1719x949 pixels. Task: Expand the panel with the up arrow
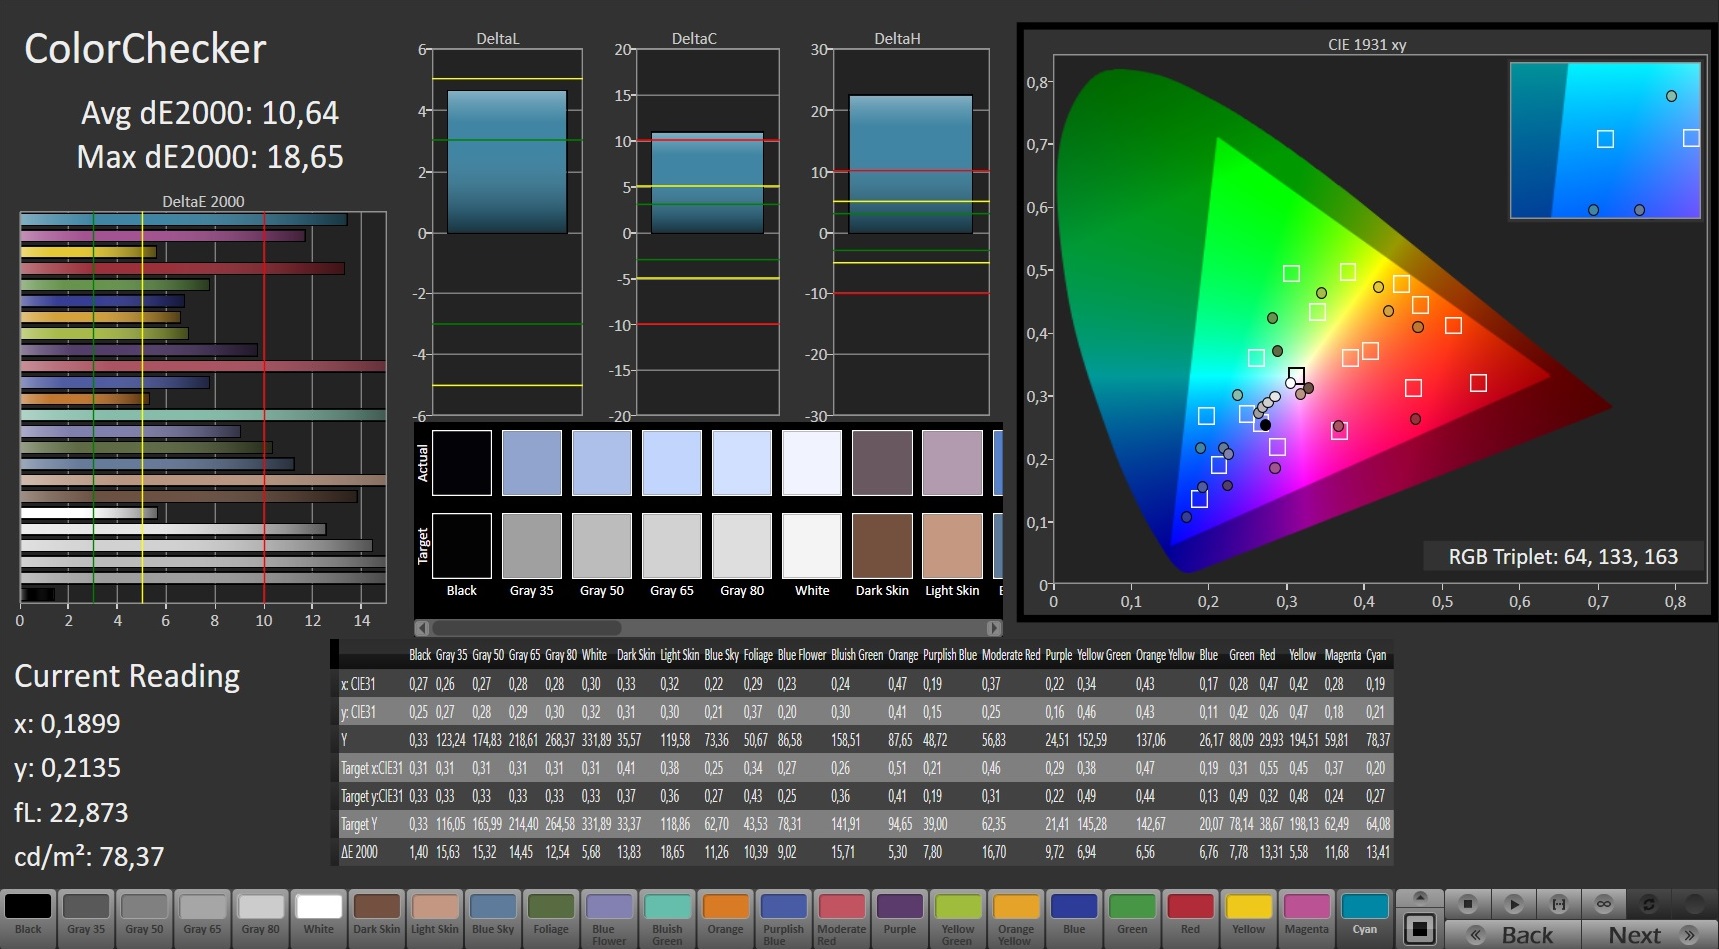(x=1419, y=897)
